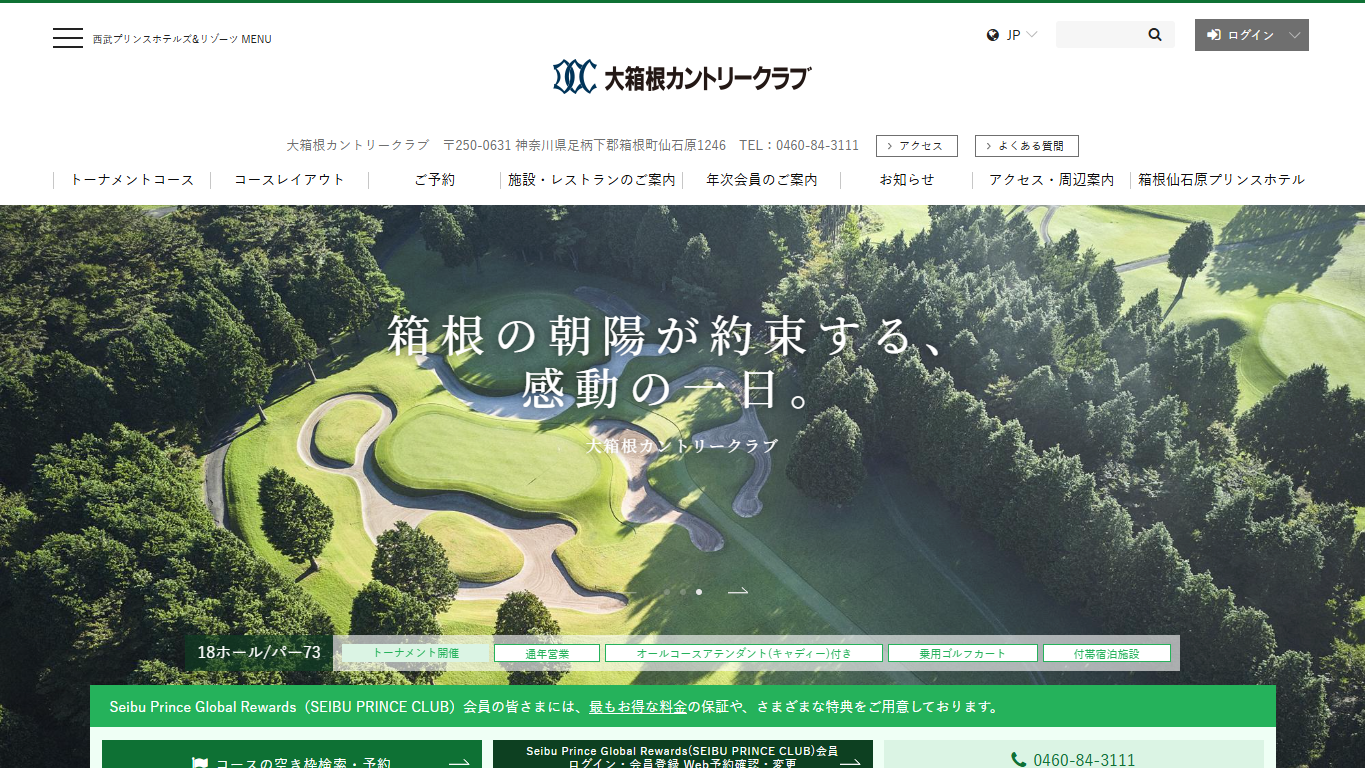
Task: Open the JP language dropdown
Action: point(1012,35)
